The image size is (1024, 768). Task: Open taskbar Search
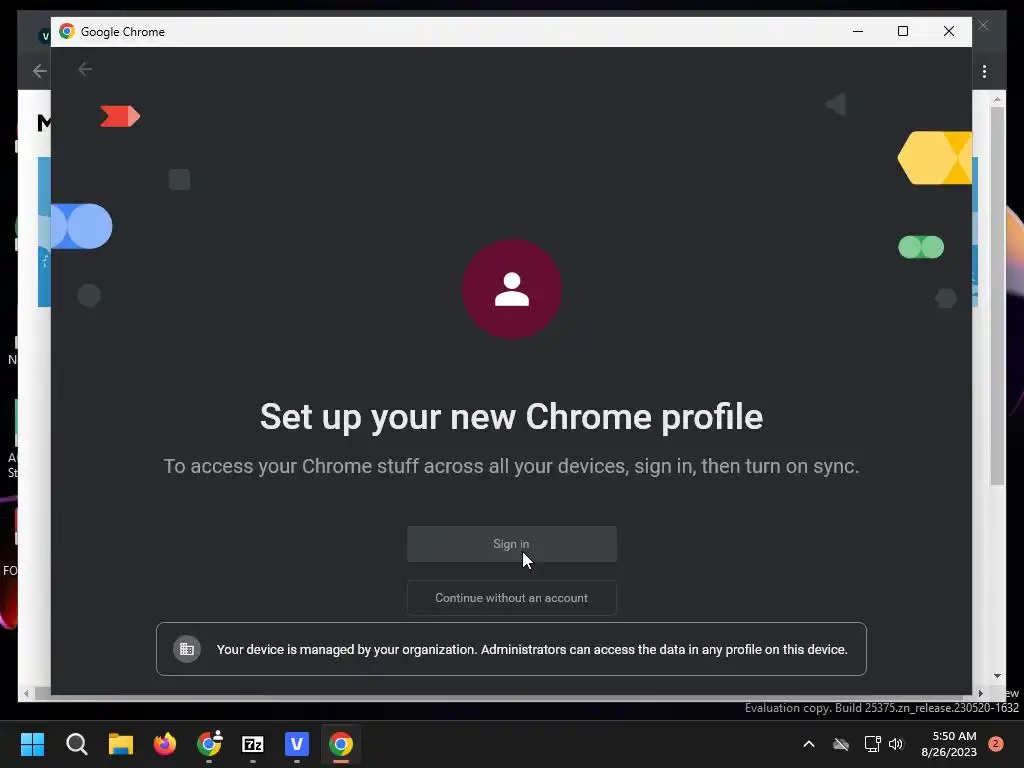[76, 744]
